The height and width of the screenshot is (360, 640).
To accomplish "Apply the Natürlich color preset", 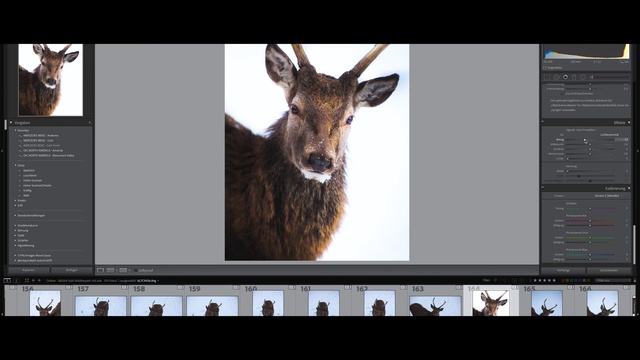I will pos(29,170).
